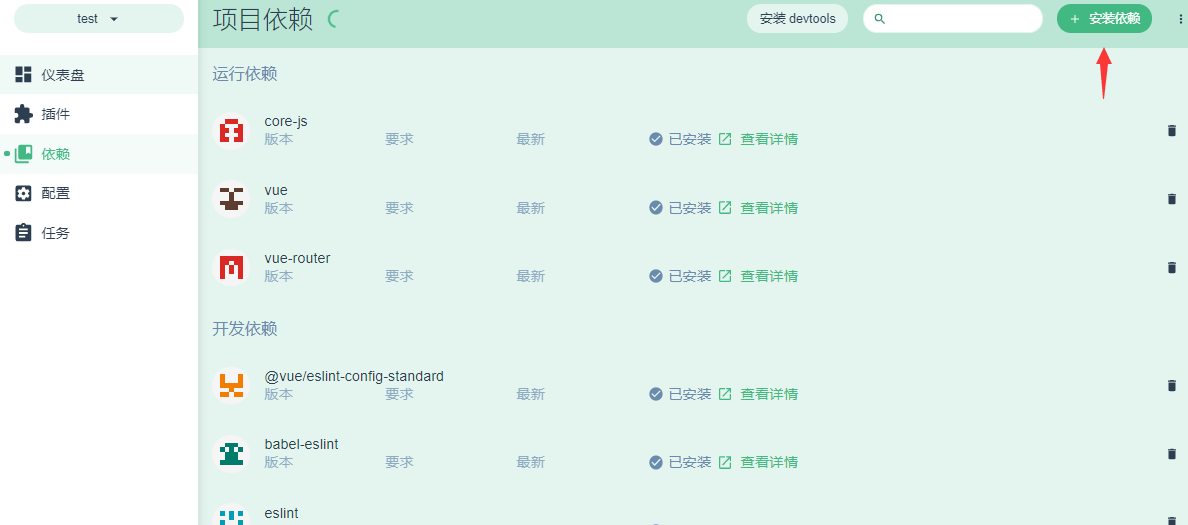
Task: Click the 安装 devtools button
Action: (x=797, y=19)
